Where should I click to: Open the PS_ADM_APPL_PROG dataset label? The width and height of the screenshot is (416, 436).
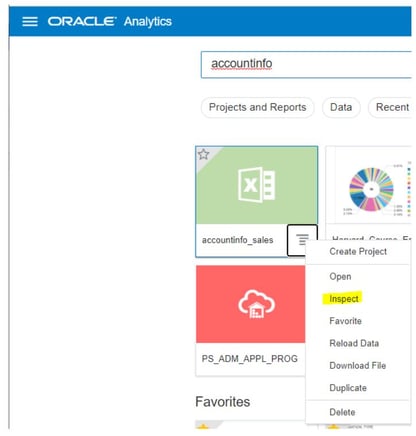point(250,359)
